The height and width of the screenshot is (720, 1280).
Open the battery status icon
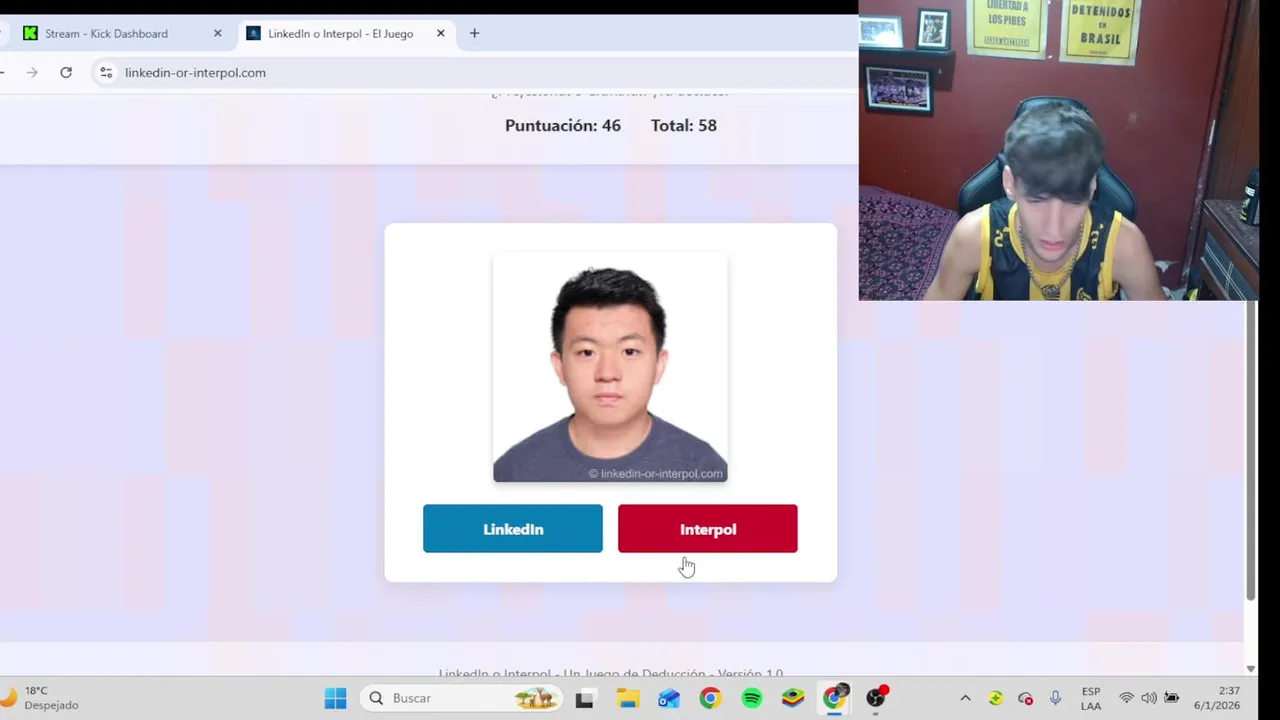click(1171, 698)
